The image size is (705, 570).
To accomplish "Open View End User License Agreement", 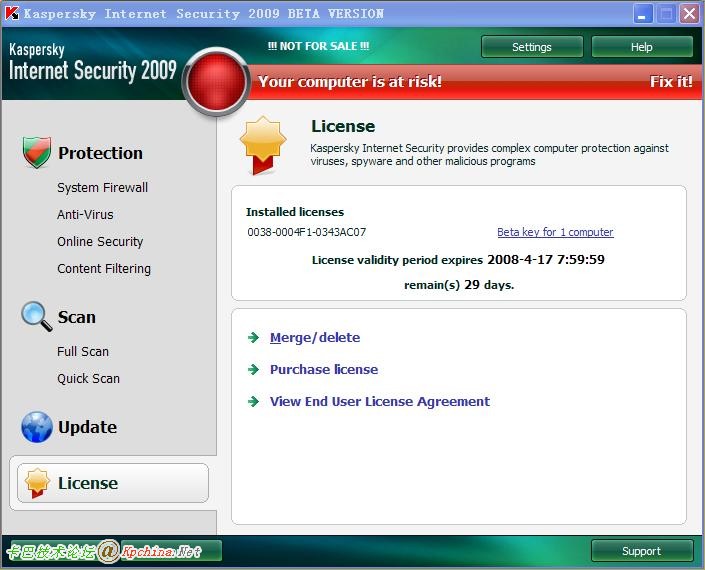I will (x=379, y=401).
